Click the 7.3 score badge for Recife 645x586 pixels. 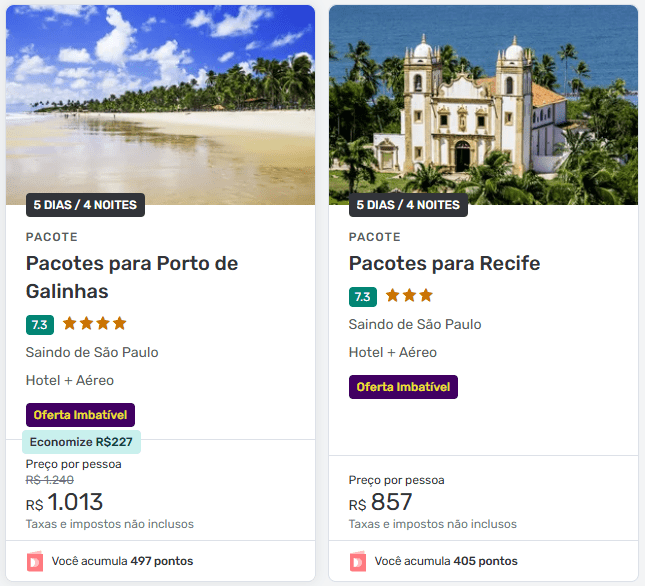click(x=363, y=296)
